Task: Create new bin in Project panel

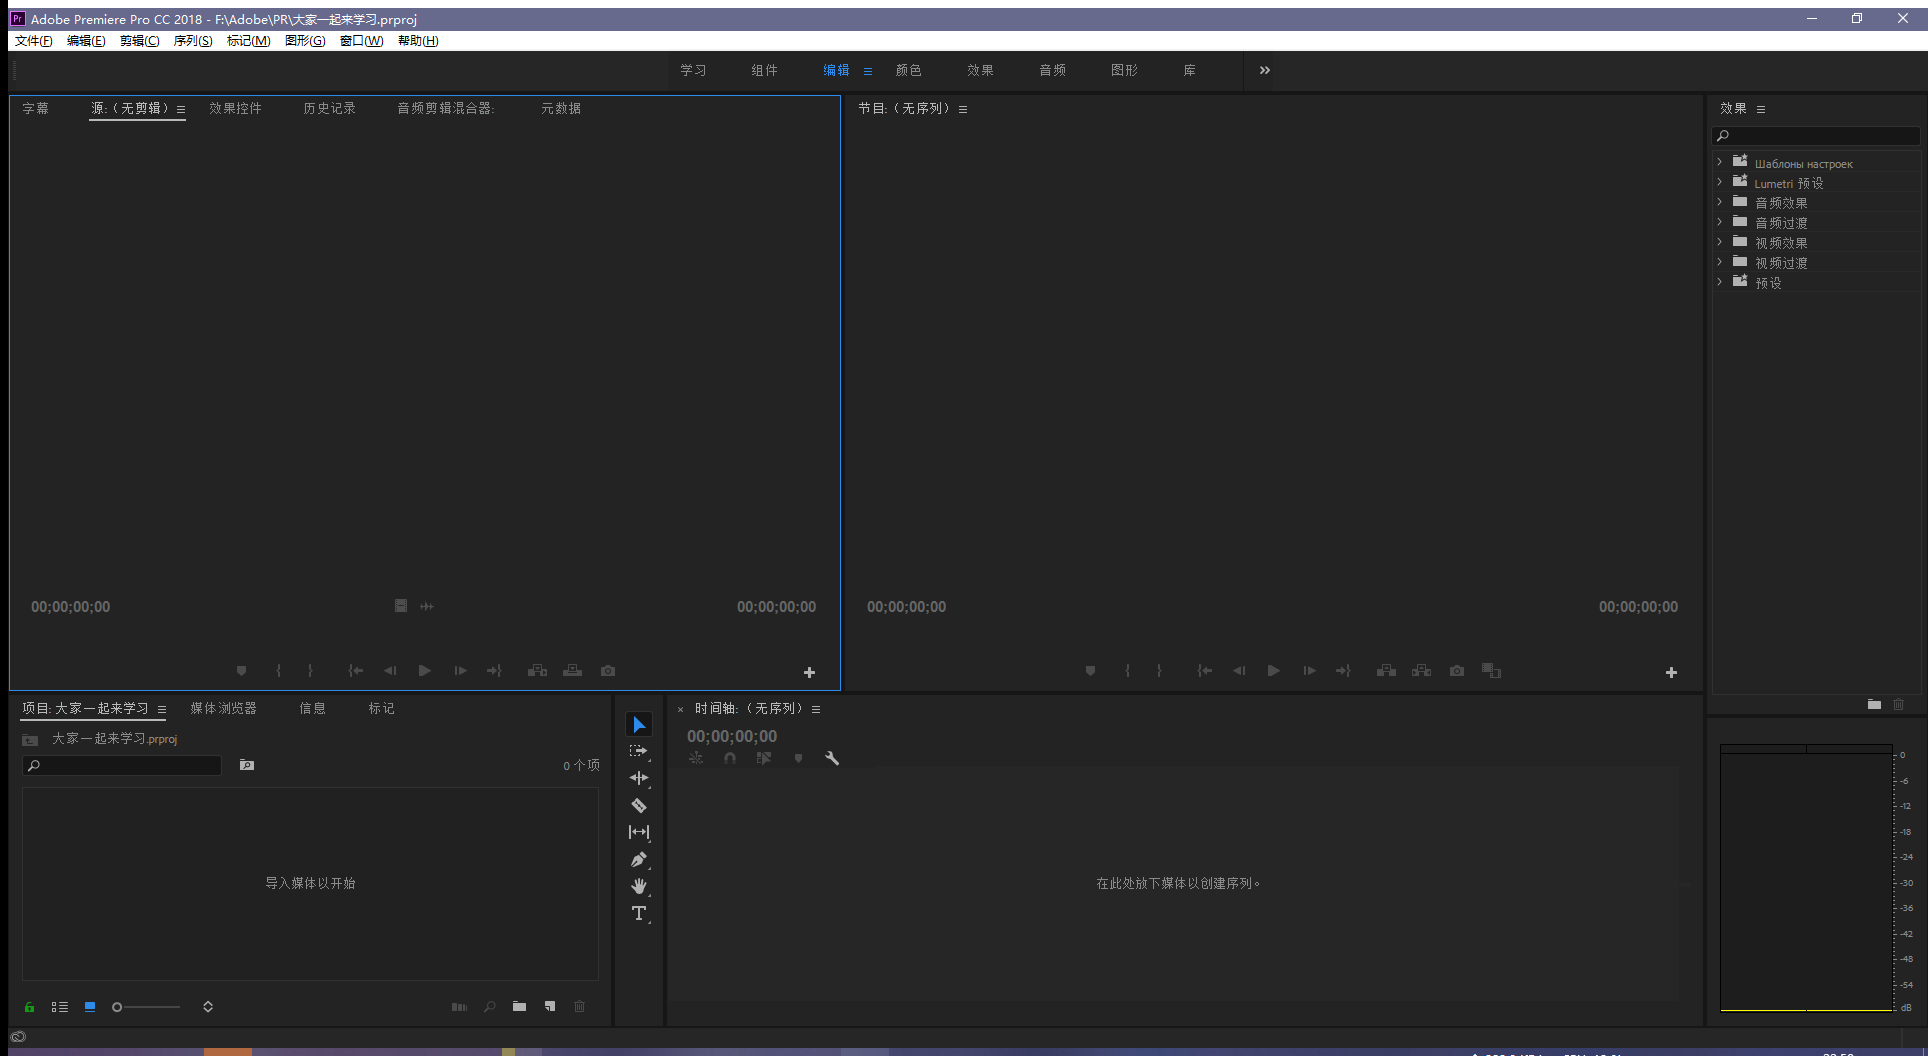Action: [x=519, y=1007]
